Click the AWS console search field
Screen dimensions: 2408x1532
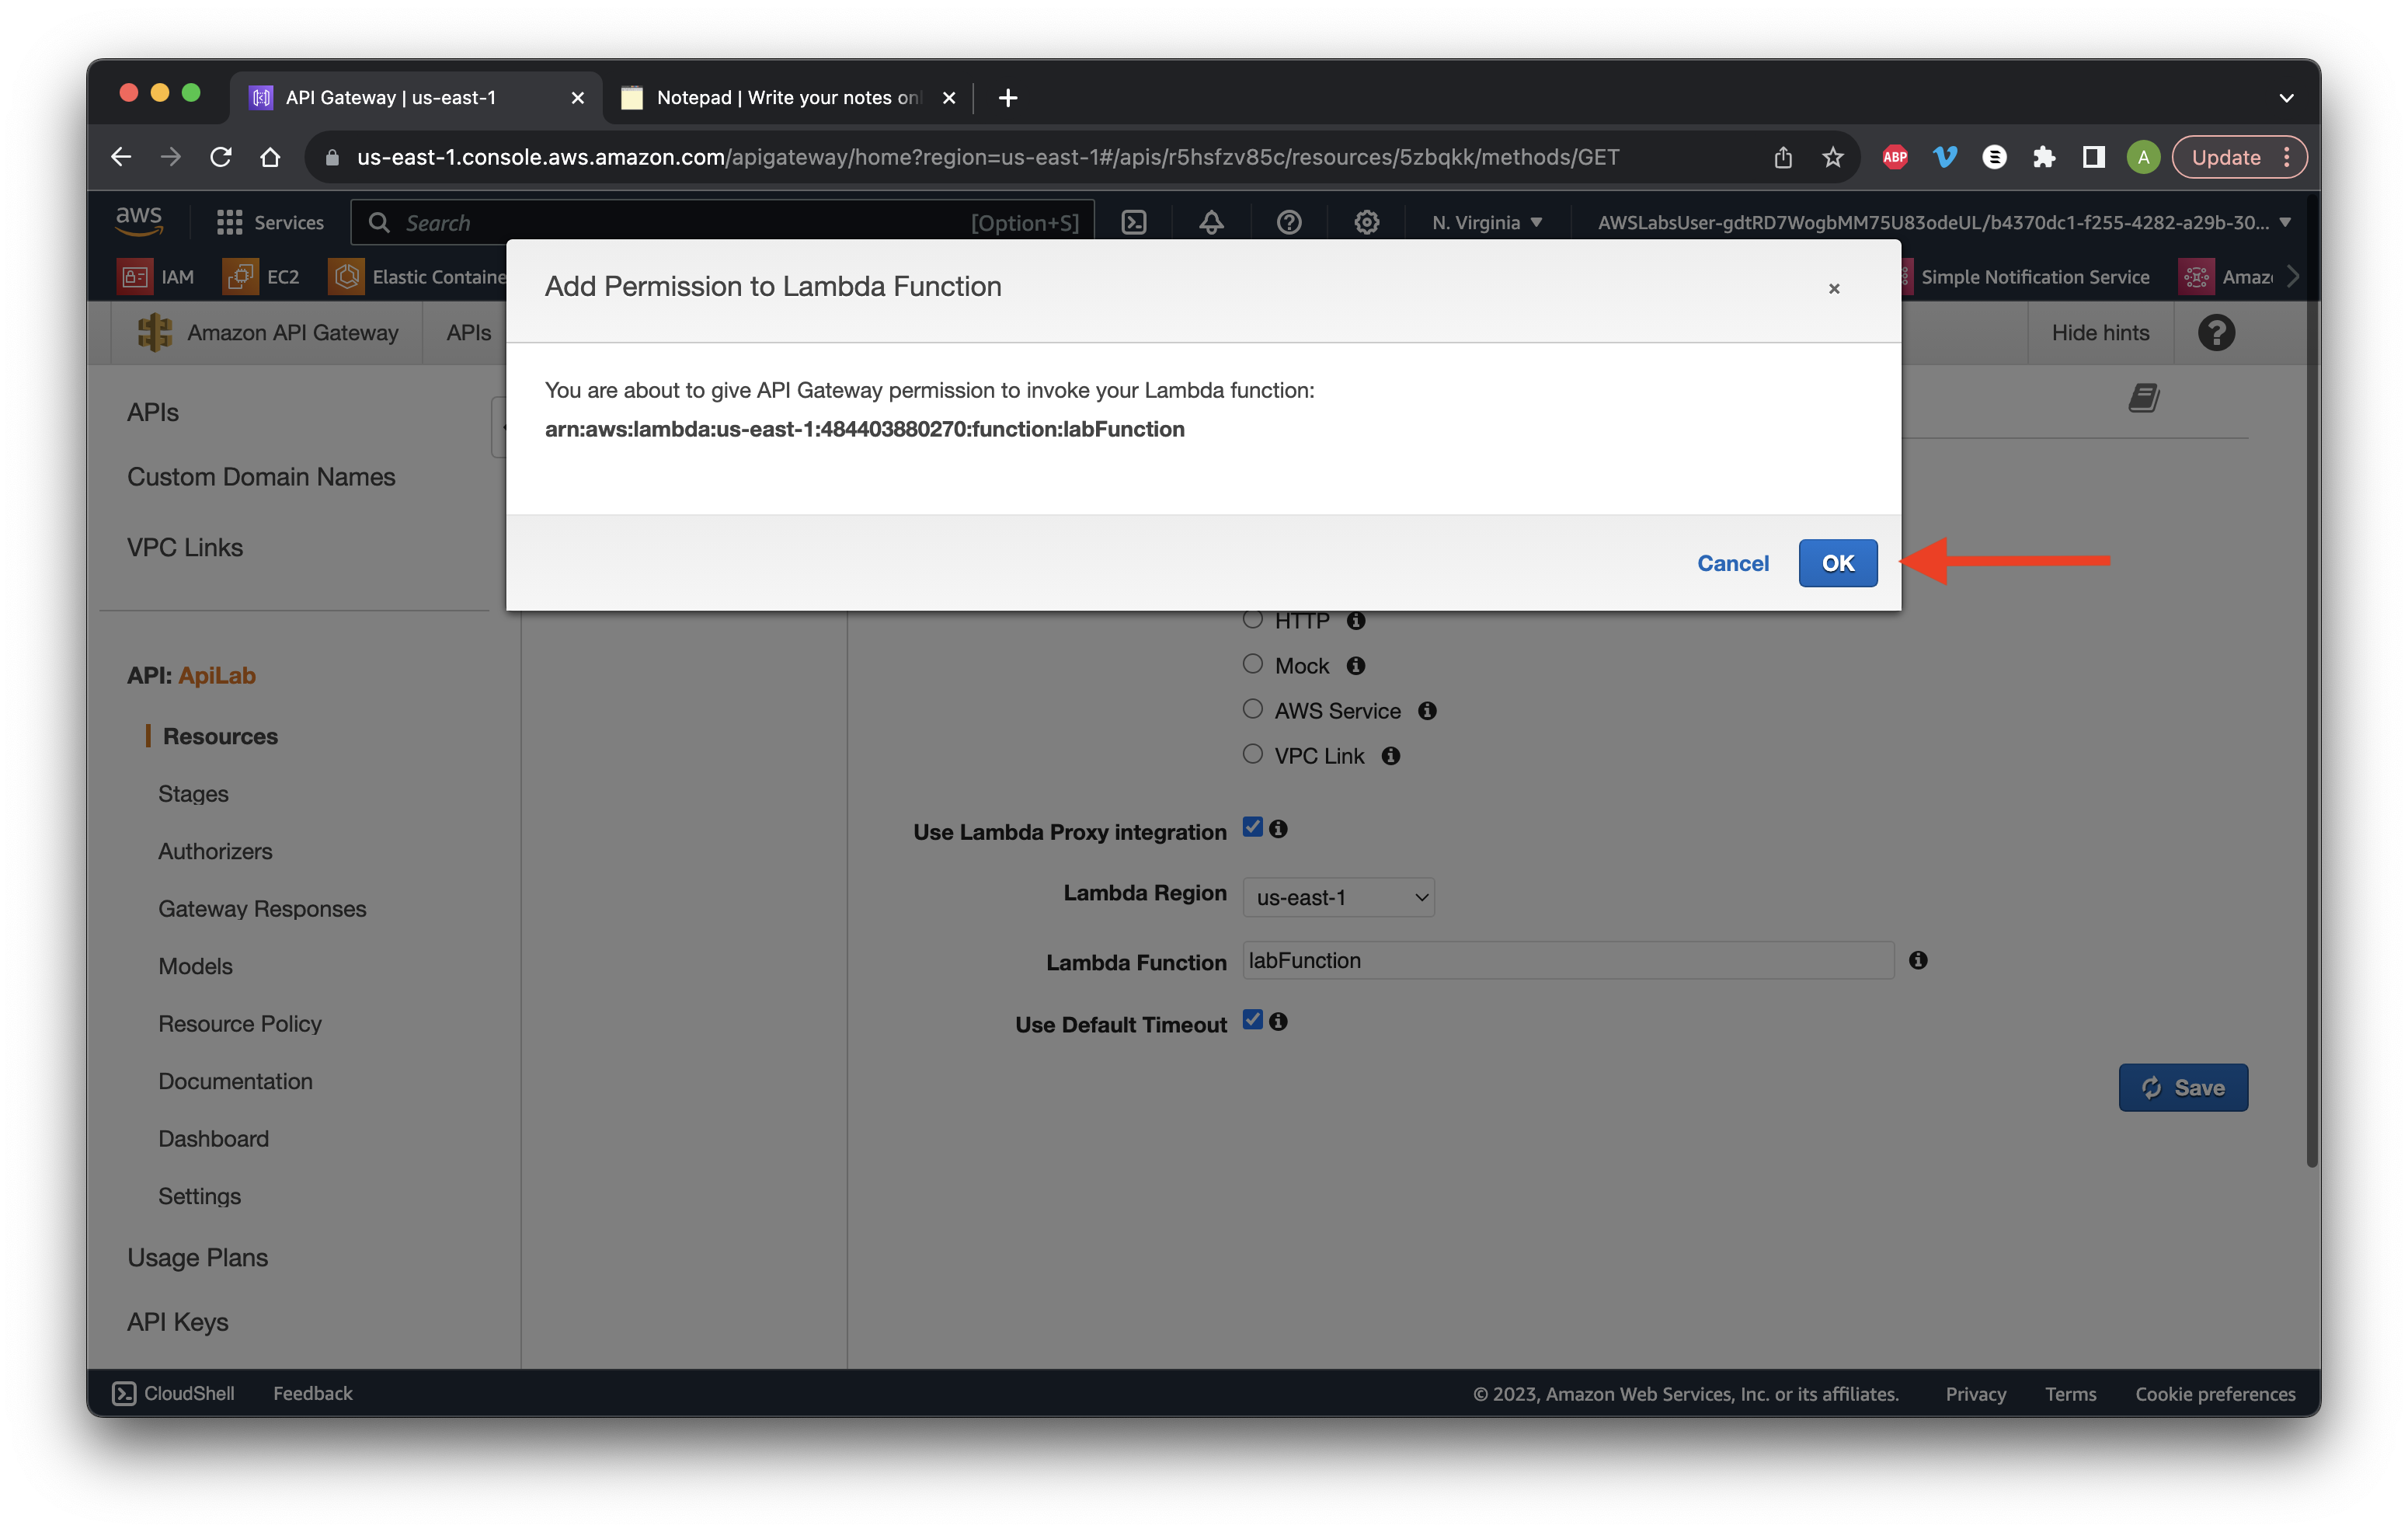click(x=722, y=222)
